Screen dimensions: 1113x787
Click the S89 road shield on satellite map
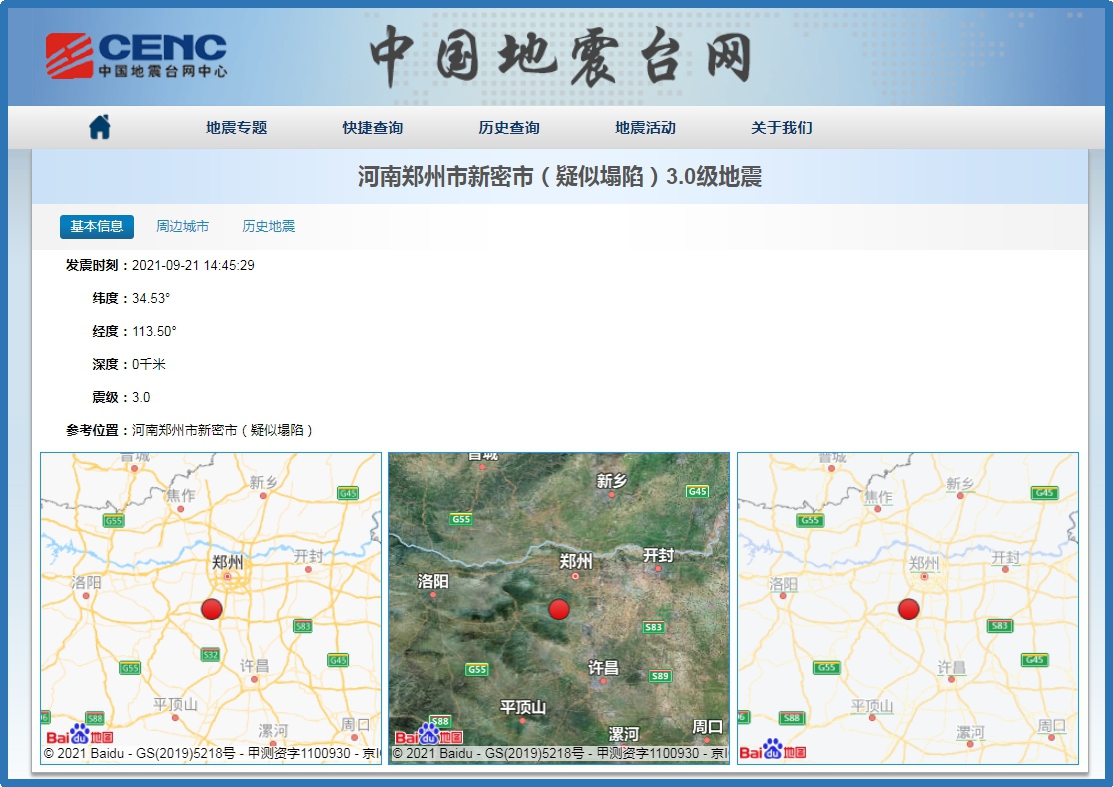(x=660, y=677)
